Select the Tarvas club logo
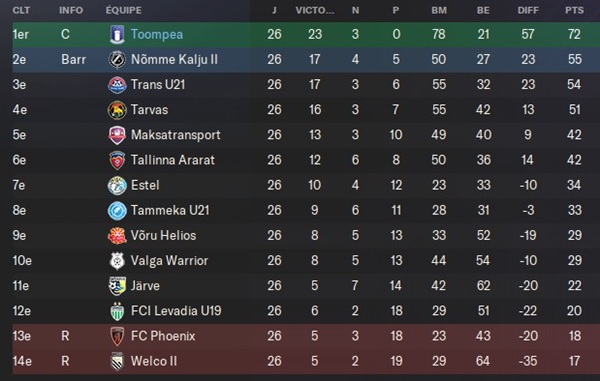 [117, 110]
